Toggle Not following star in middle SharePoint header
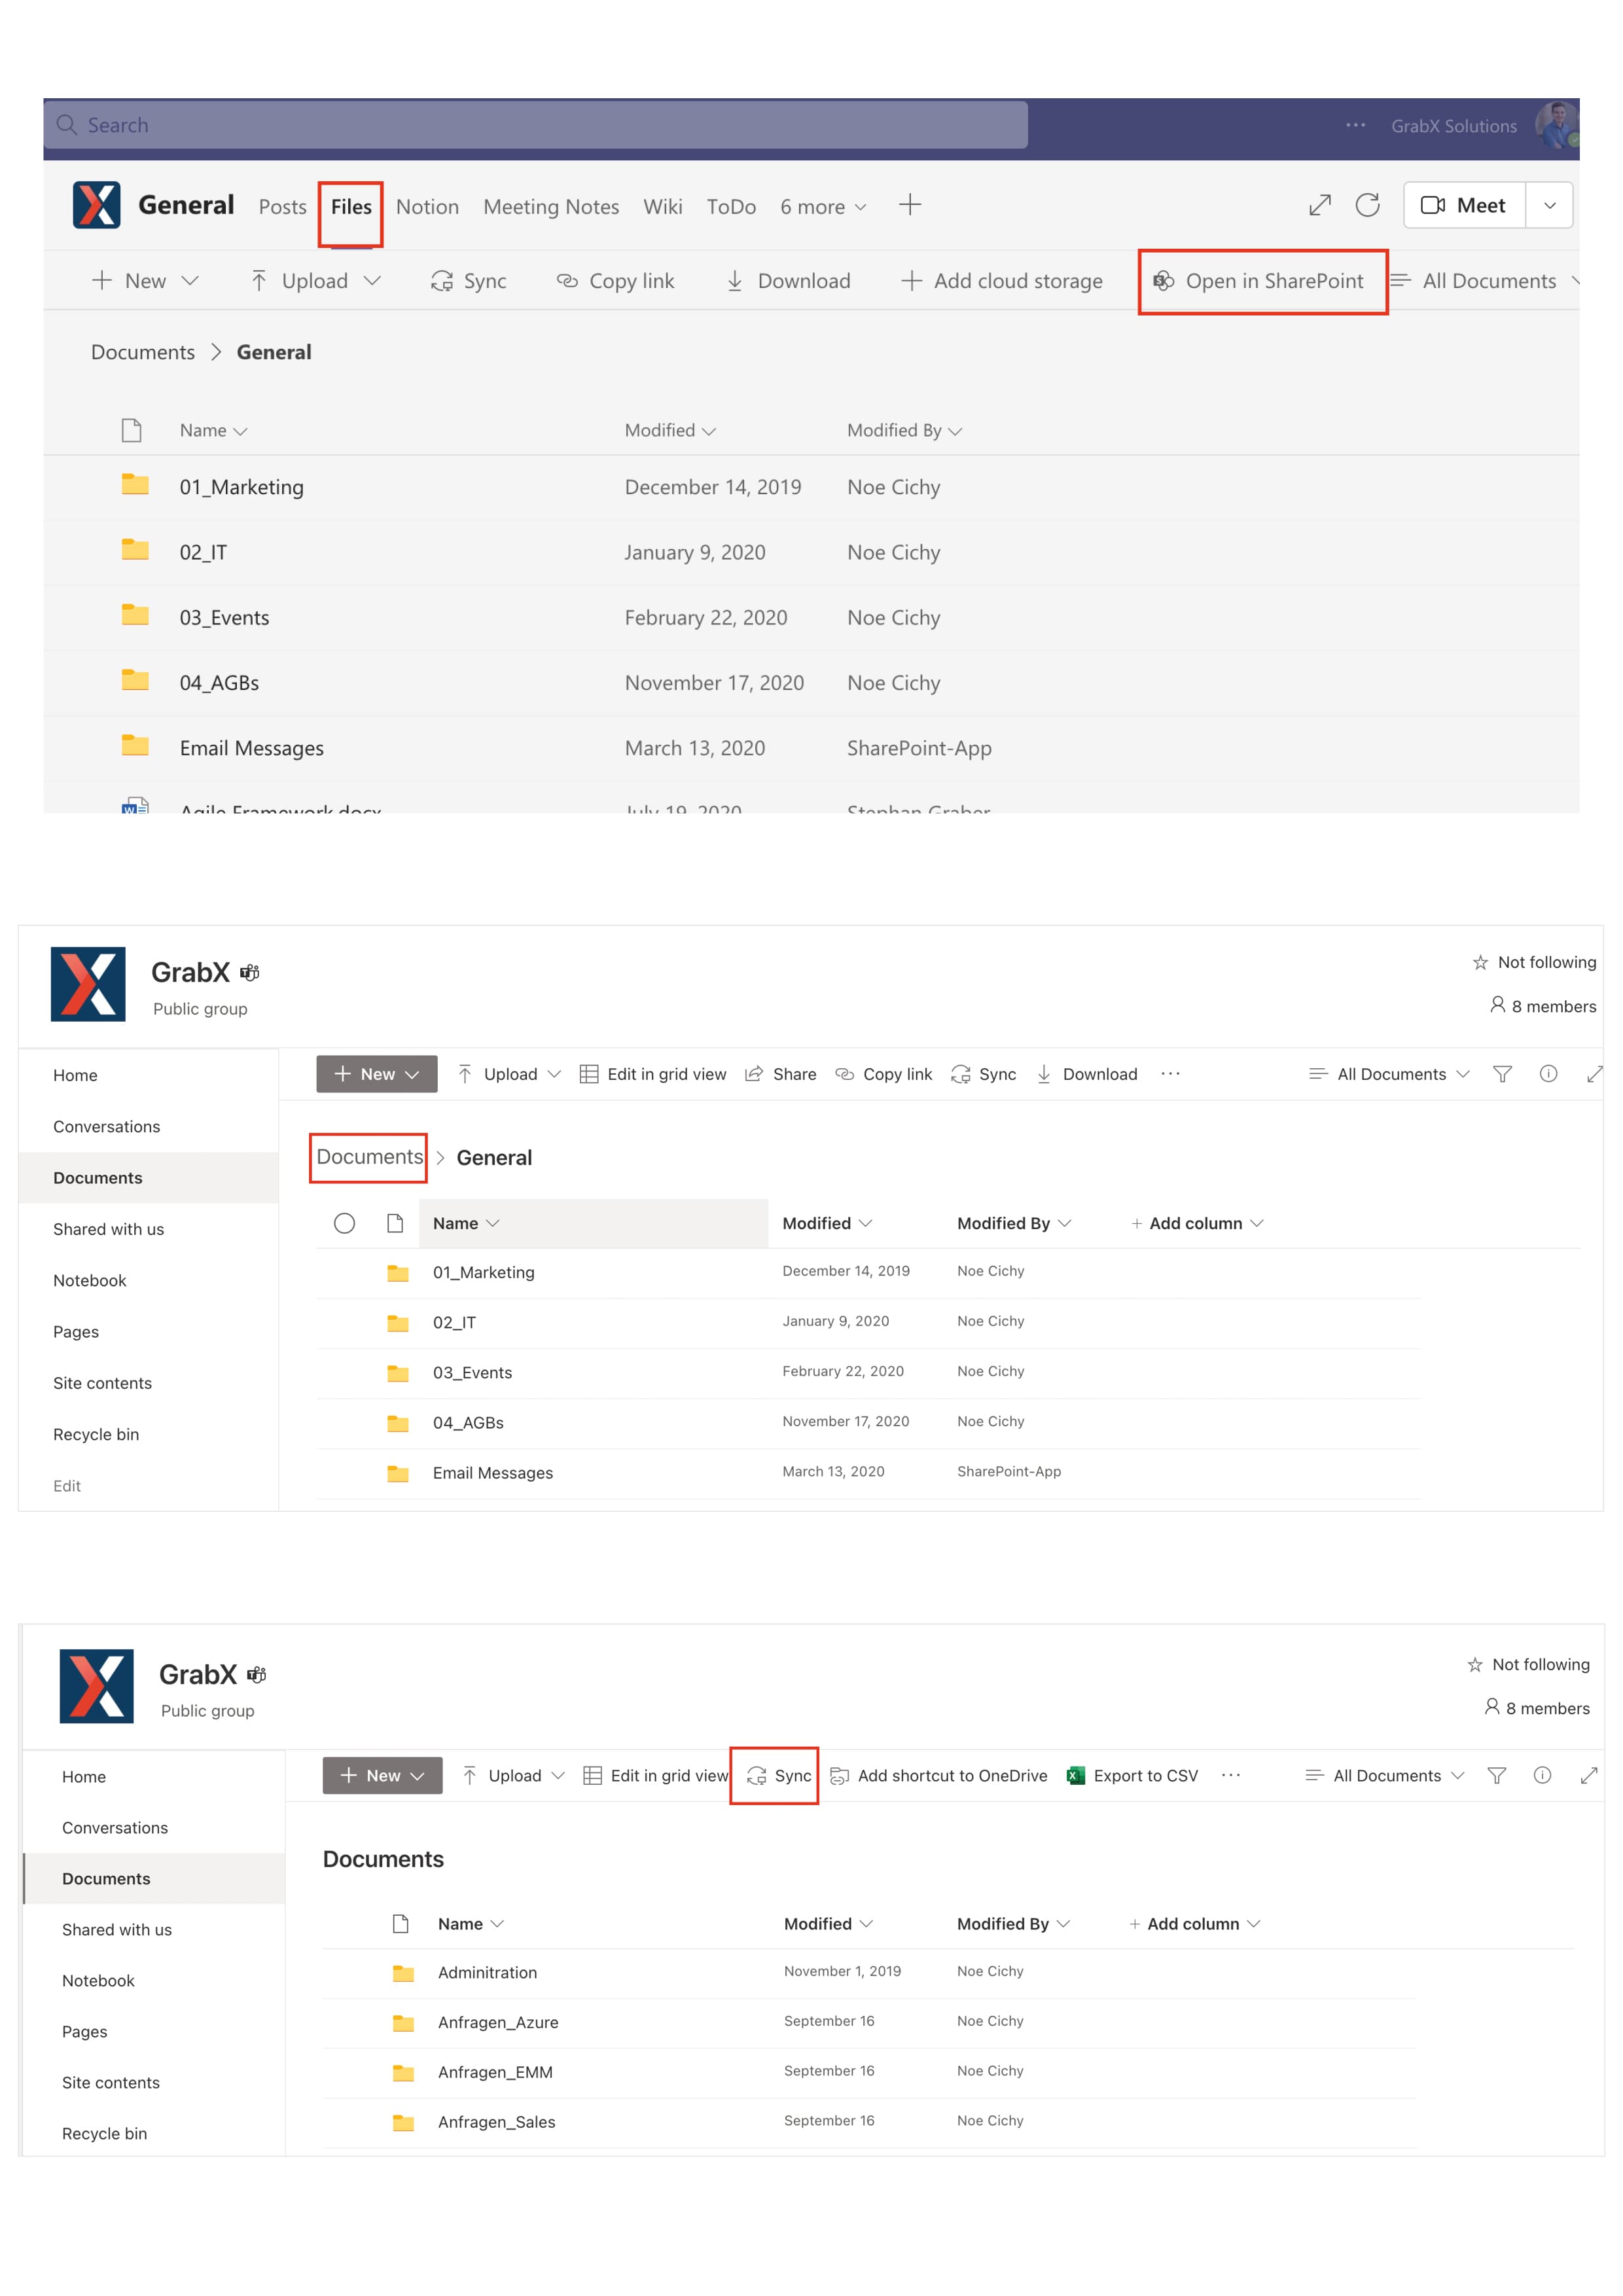This screenshot has width=1623, height=2296. click(1480, 962)
